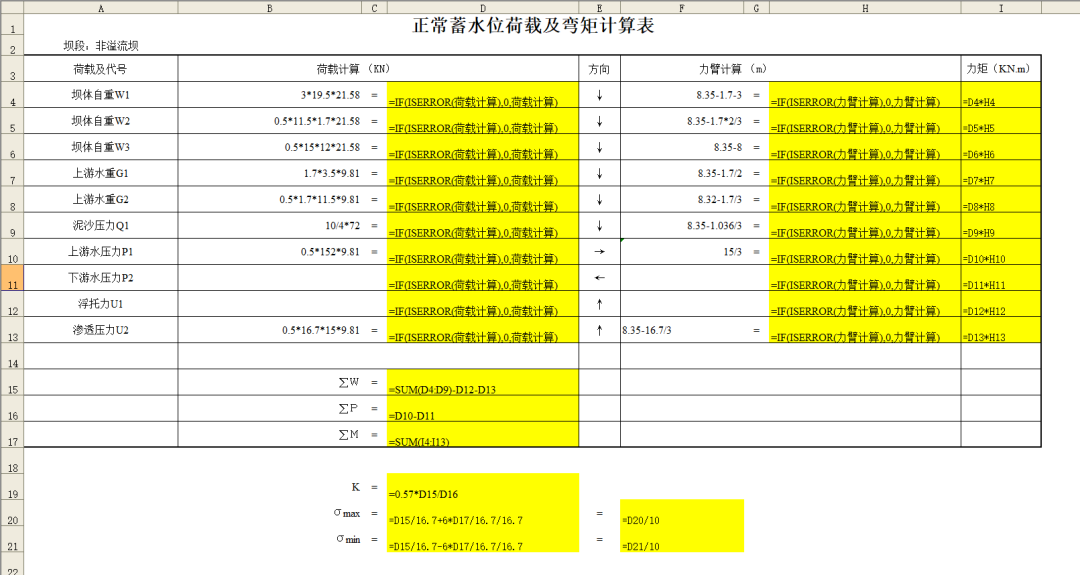
Task: Click the ΣW label cell
Action: (x=269, y=382)
